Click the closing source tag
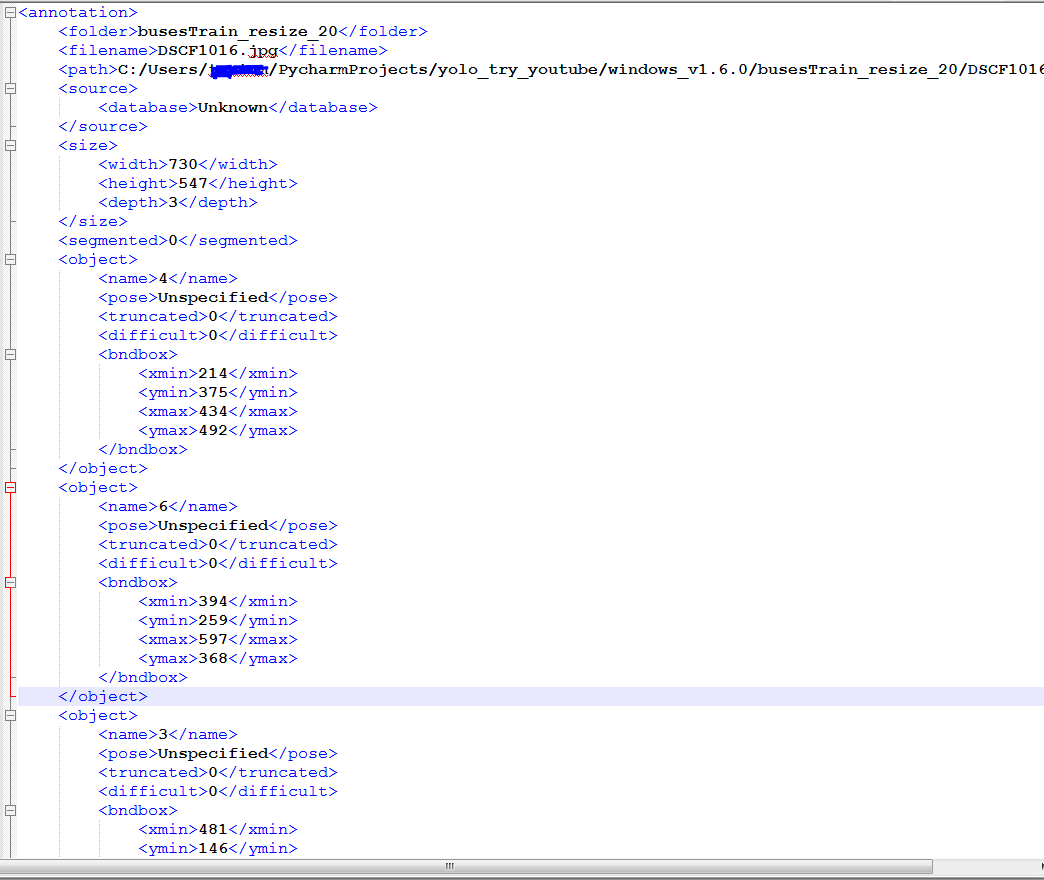1044x880 pixels. tap(103, 126)
